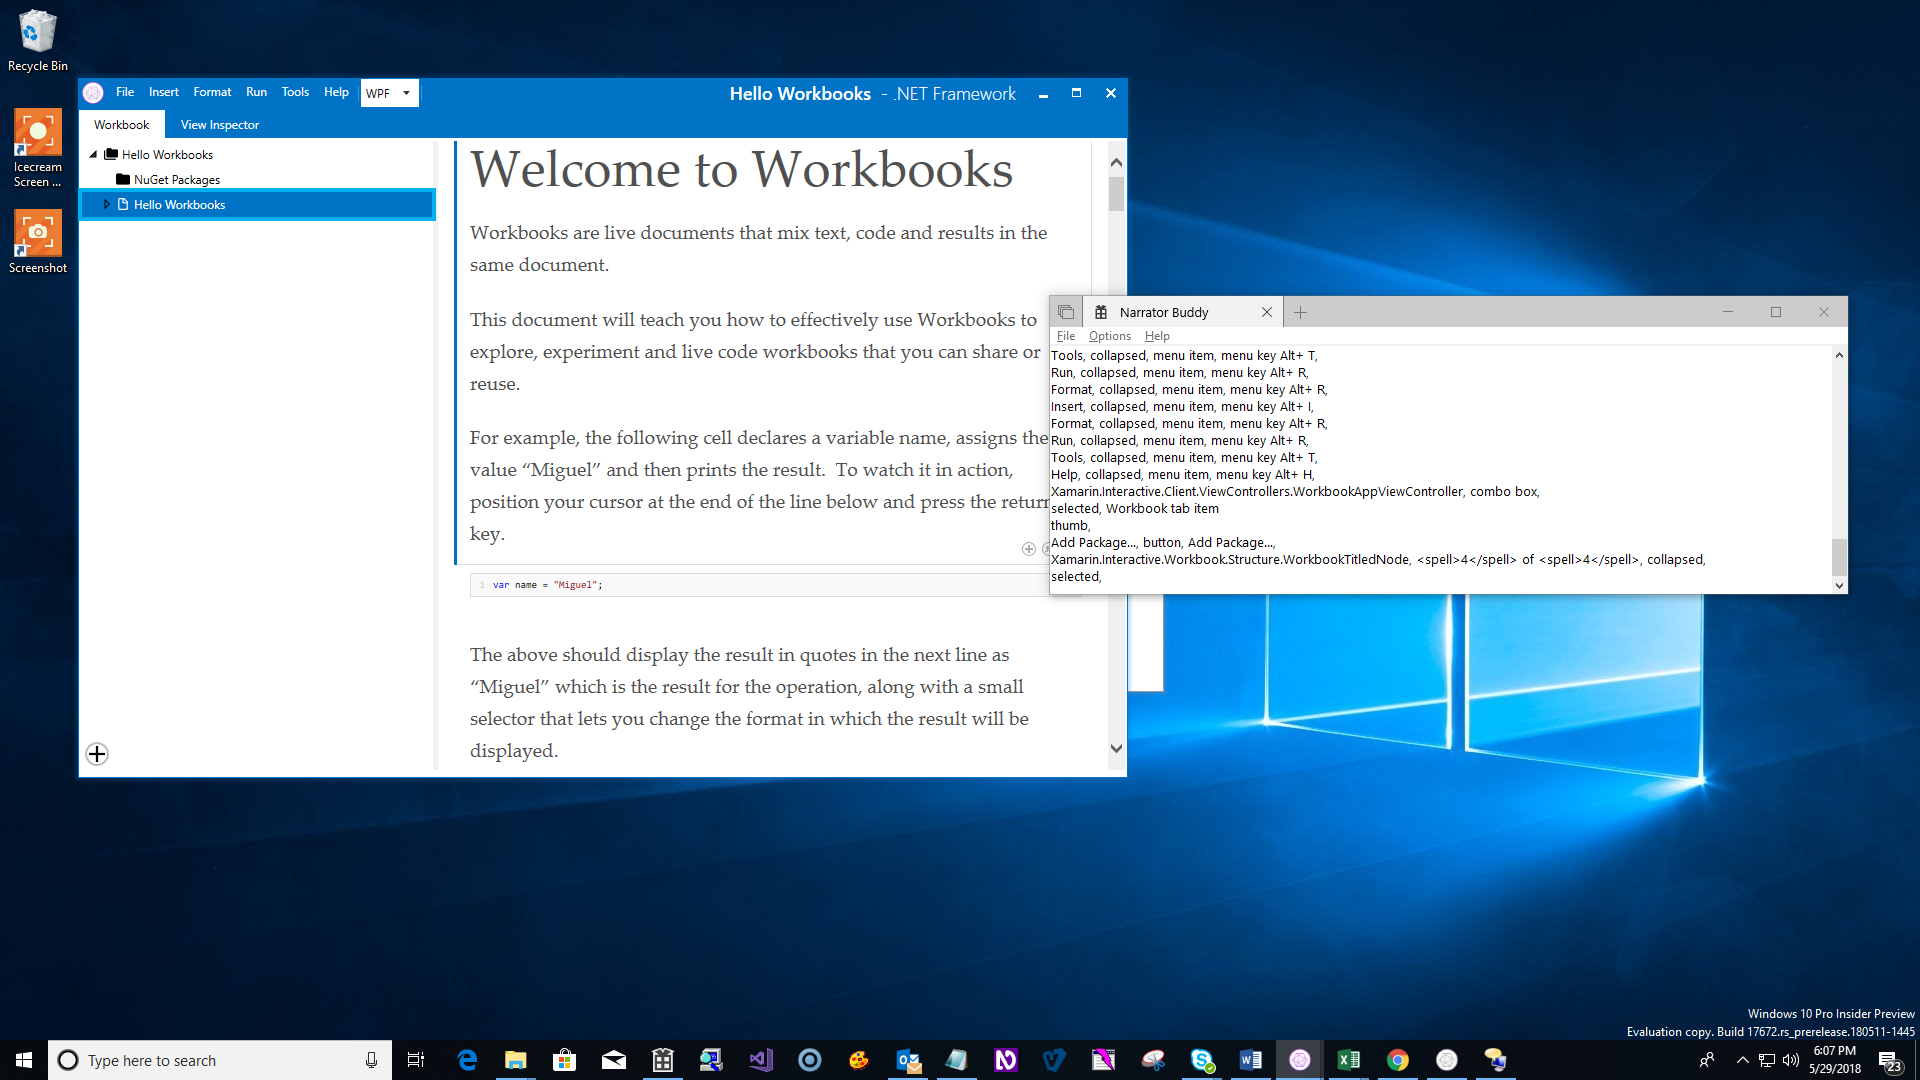Select the Screenshot desktop shortcut icon
The image size is (1920, 1080).
(x=38, y=241)
